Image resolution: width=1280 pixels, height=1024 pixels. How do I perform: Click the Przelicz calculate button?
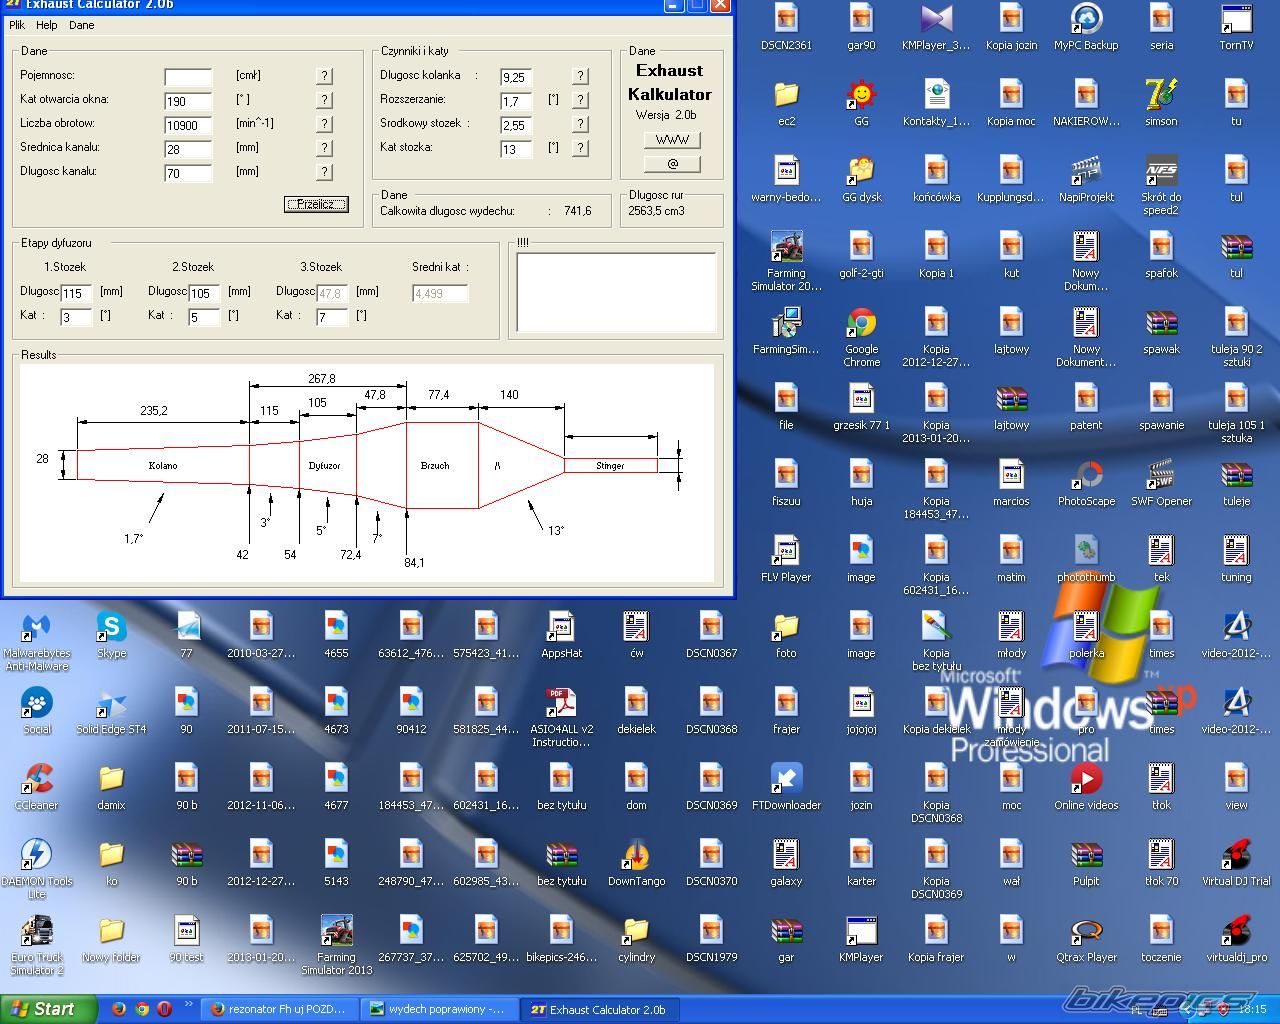[x=316, y=204]
